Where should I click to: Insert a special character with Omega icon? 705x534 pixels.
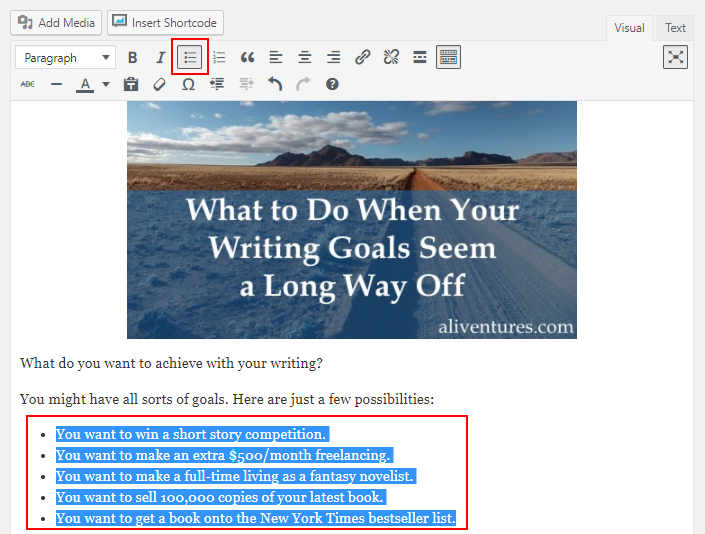tap(188, 85)
